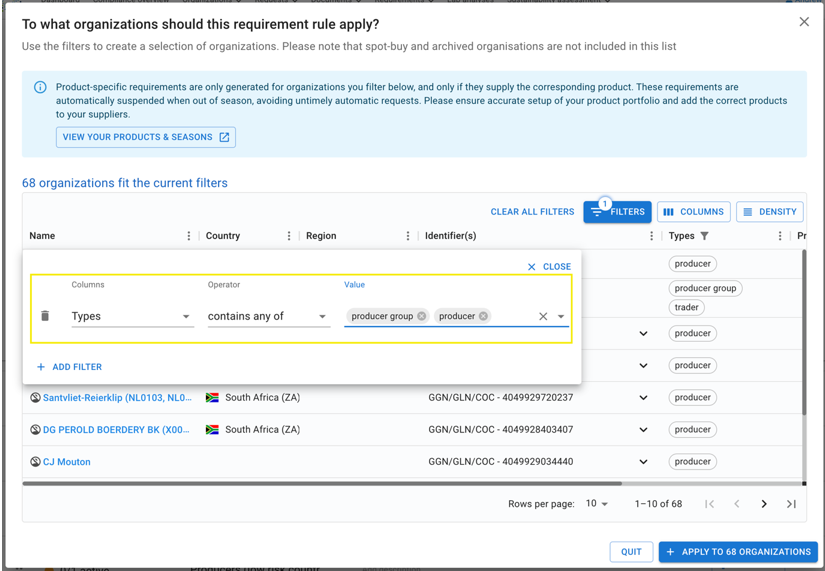Click '68 organizations fit the current filters' text

(125, 183)
